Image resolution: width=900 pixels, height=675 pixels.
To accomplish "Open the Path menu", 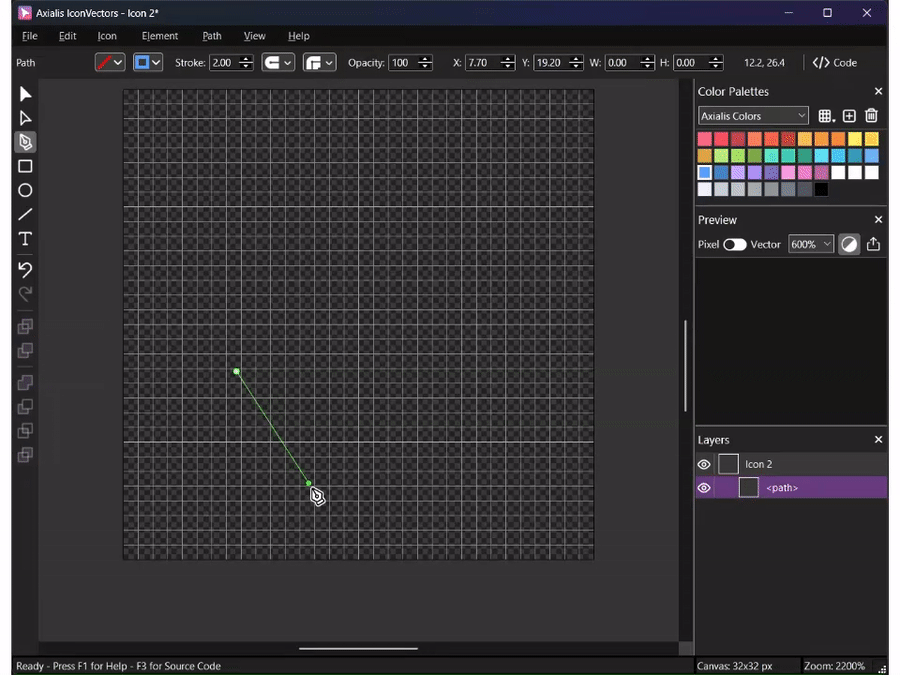I will (212, 36).
